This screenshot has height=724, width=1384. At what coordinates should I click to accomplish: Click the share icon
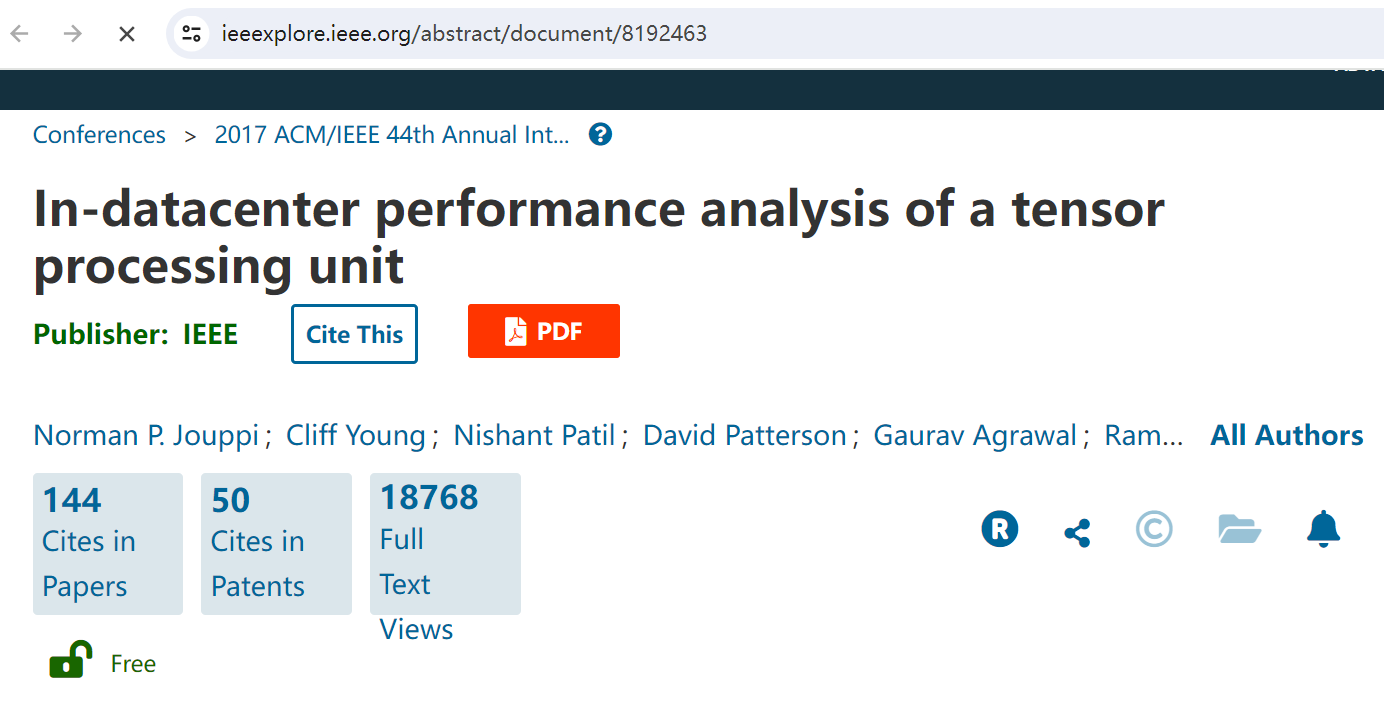point(1077,532)
